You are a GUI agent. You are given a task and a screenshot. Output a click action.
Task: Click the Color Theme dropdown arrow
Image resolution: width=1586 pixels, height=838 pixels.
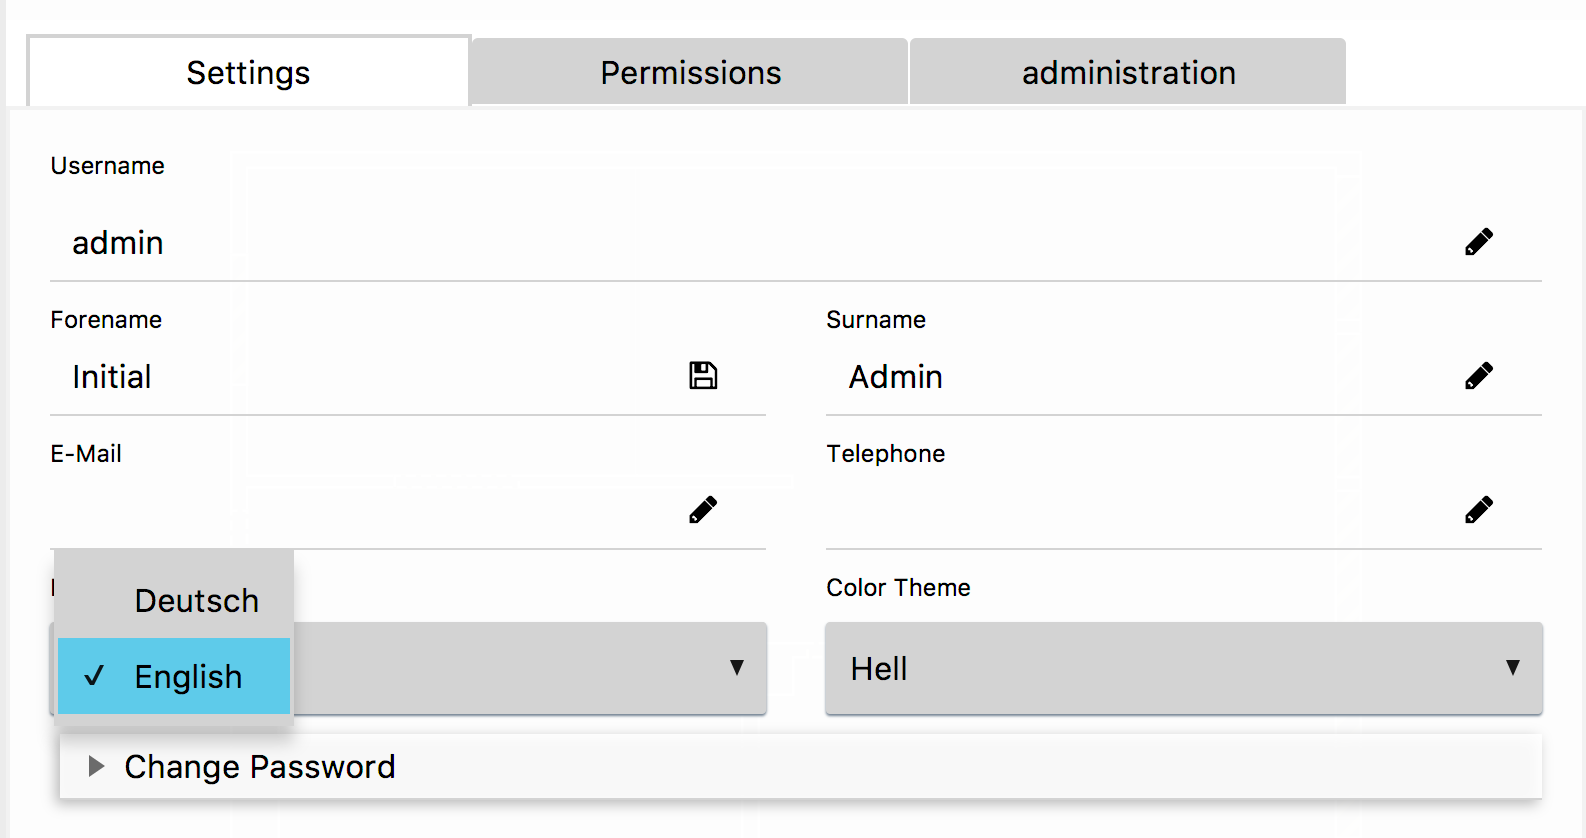[1513, 668]
